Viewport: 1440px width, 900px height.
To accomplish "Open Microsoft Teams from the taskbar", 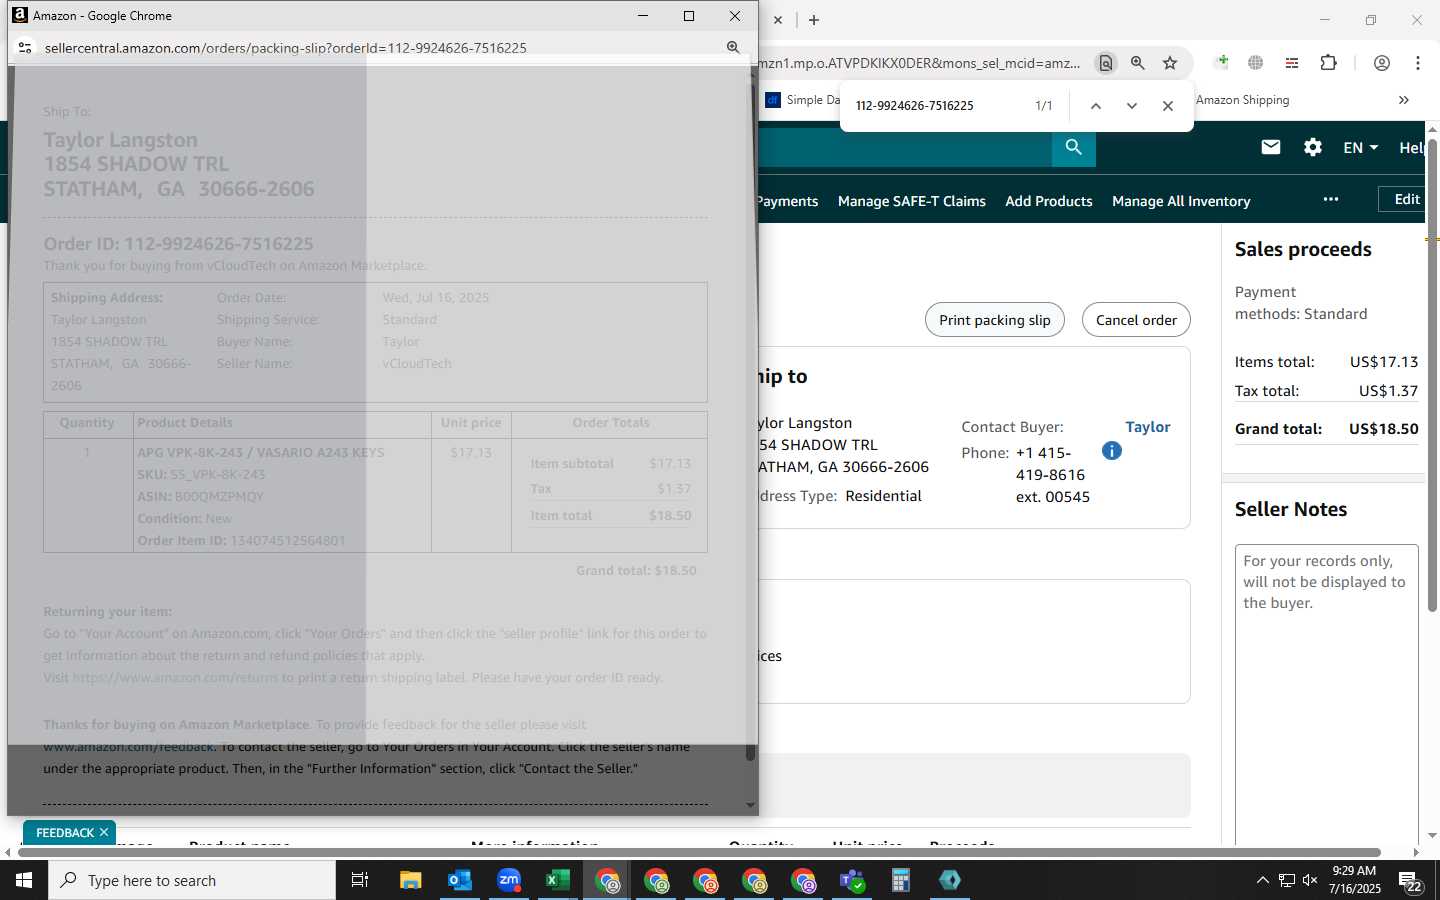I will point(852,880).
